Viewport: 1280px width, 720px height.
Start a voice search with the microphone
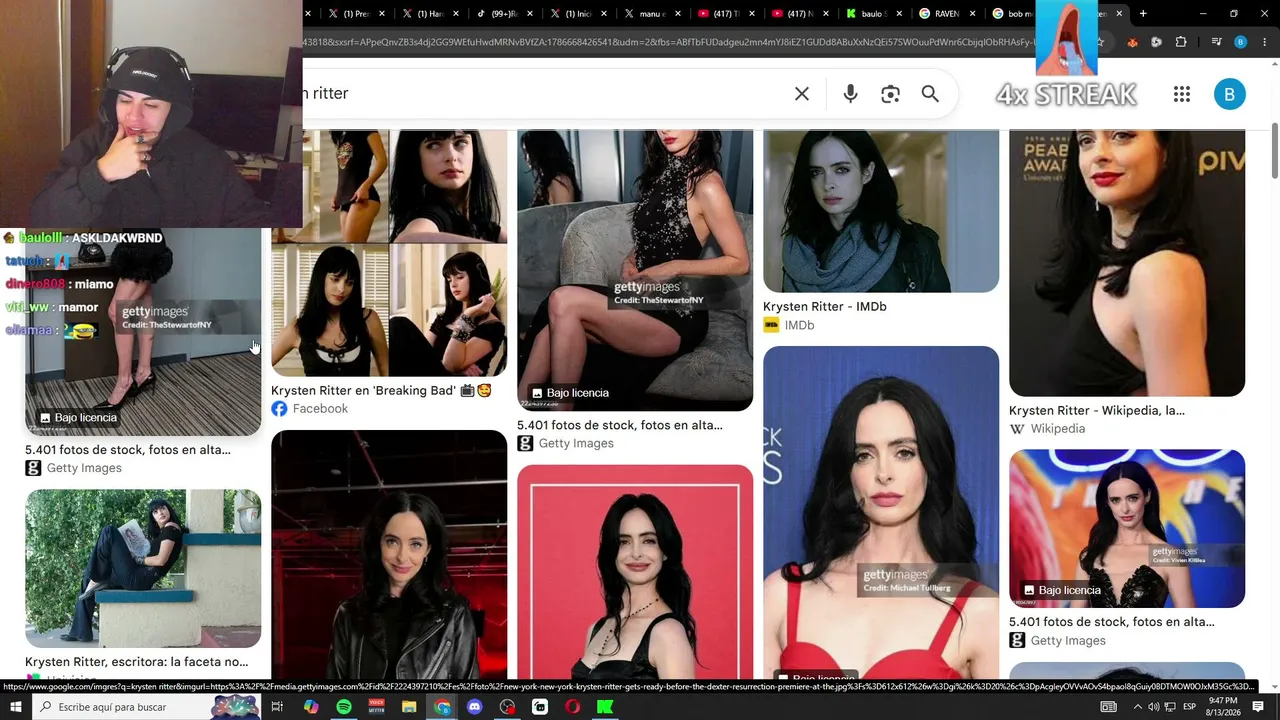pyautogui.click(x=850, y=94)
